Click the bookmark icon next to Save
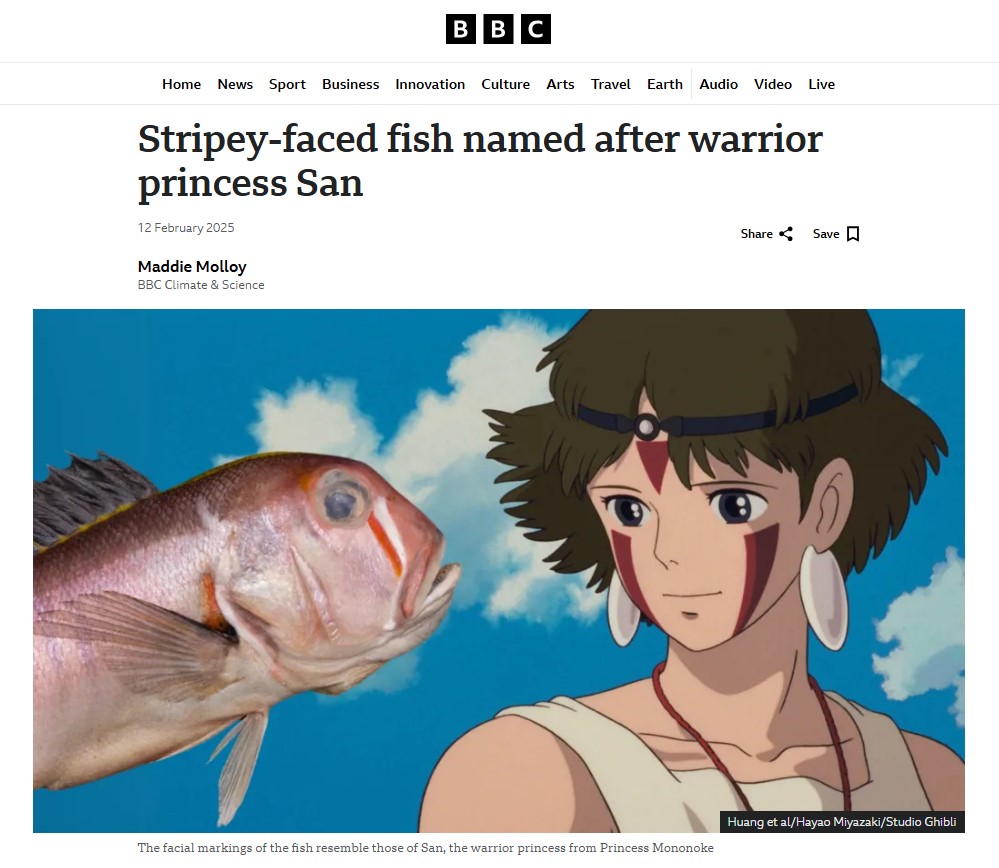 pos(853,234)
